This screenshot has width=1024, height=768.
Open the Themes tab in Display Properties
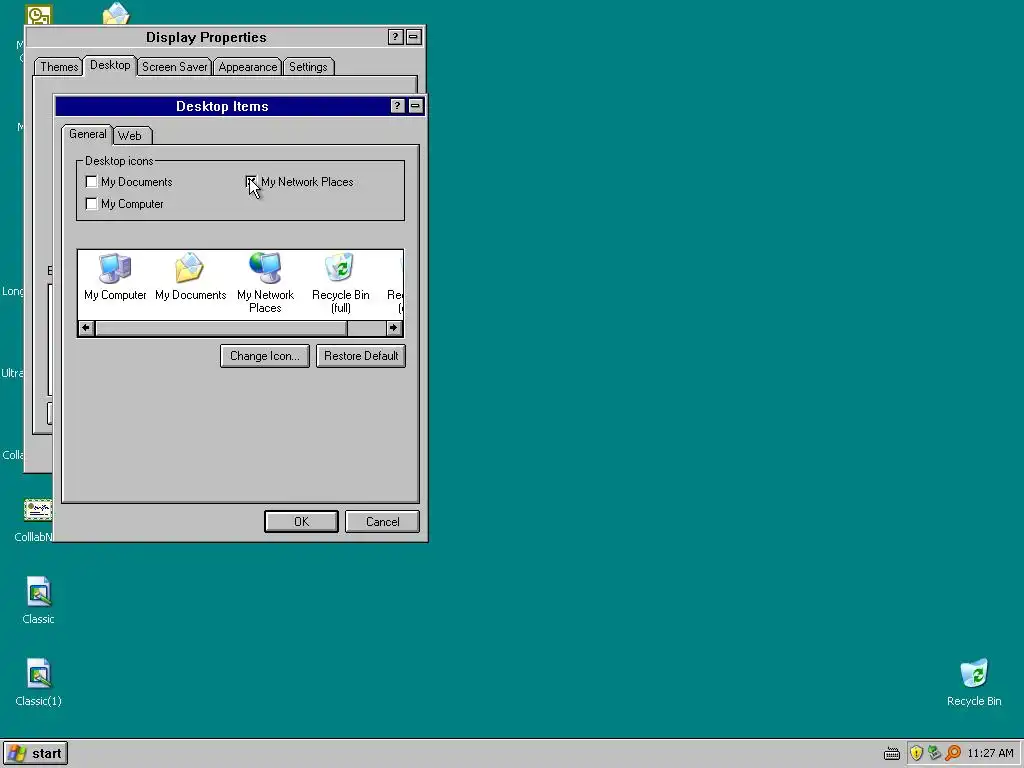click(x=59, y=67)
